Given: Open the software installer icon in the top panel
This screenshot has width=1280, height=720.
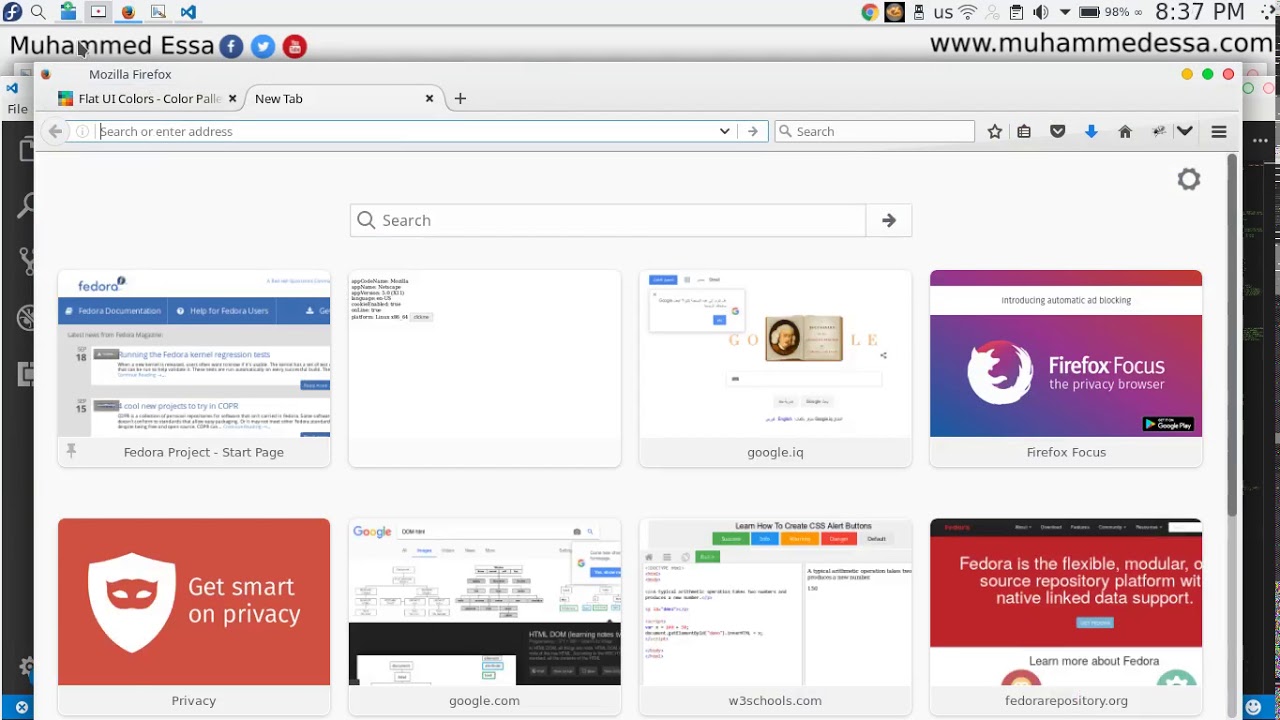Looking at the screenshot, I should click(68, 12).
